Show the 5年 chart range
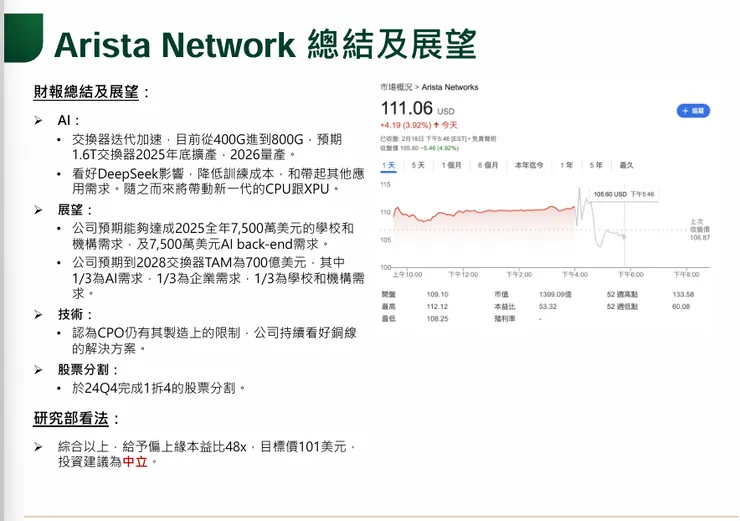 (x=596, y=165)
